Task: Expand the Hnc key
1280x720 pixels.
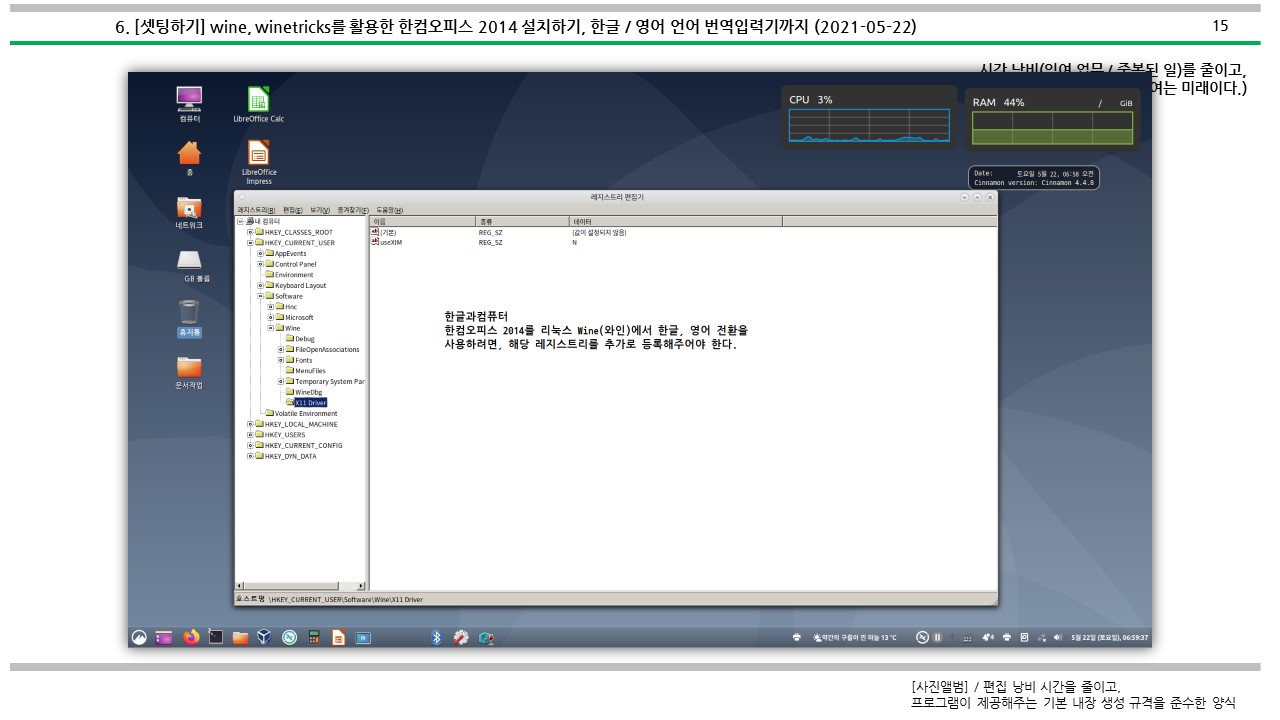Action: point(270,307)
